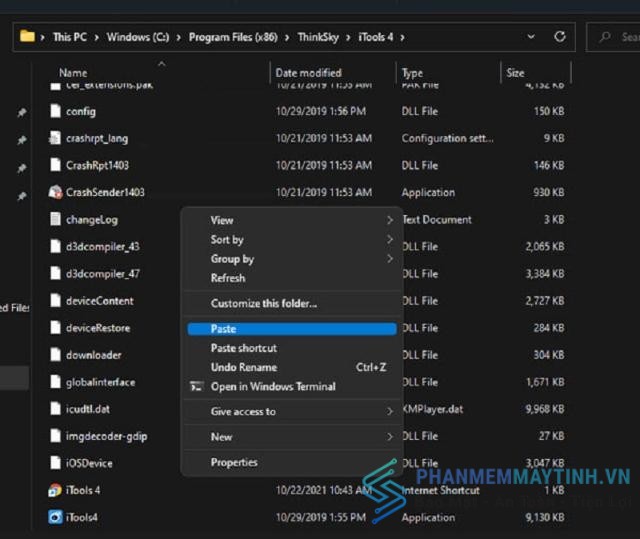The height and width of the screenshot is (539, 640).
Task: Select the icudtl.dat file icon
Action: coord(55,408)
